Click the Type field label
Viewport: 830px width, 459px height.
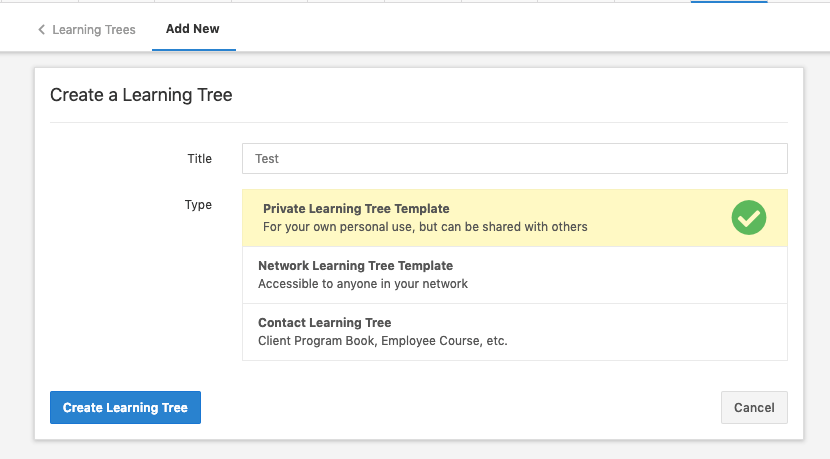198,205
